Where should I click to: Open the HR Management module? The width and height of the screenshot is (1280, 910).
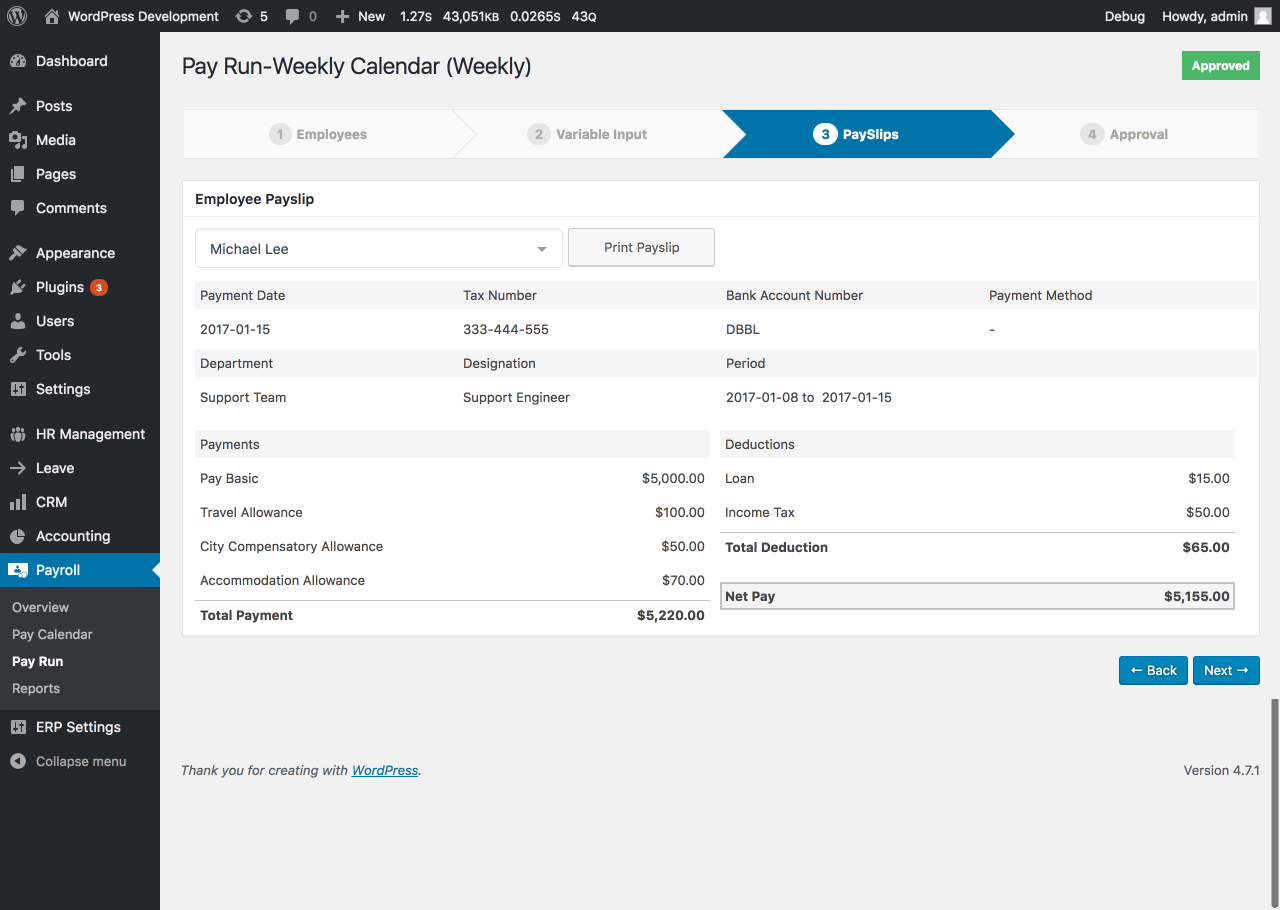pos(90,433)
